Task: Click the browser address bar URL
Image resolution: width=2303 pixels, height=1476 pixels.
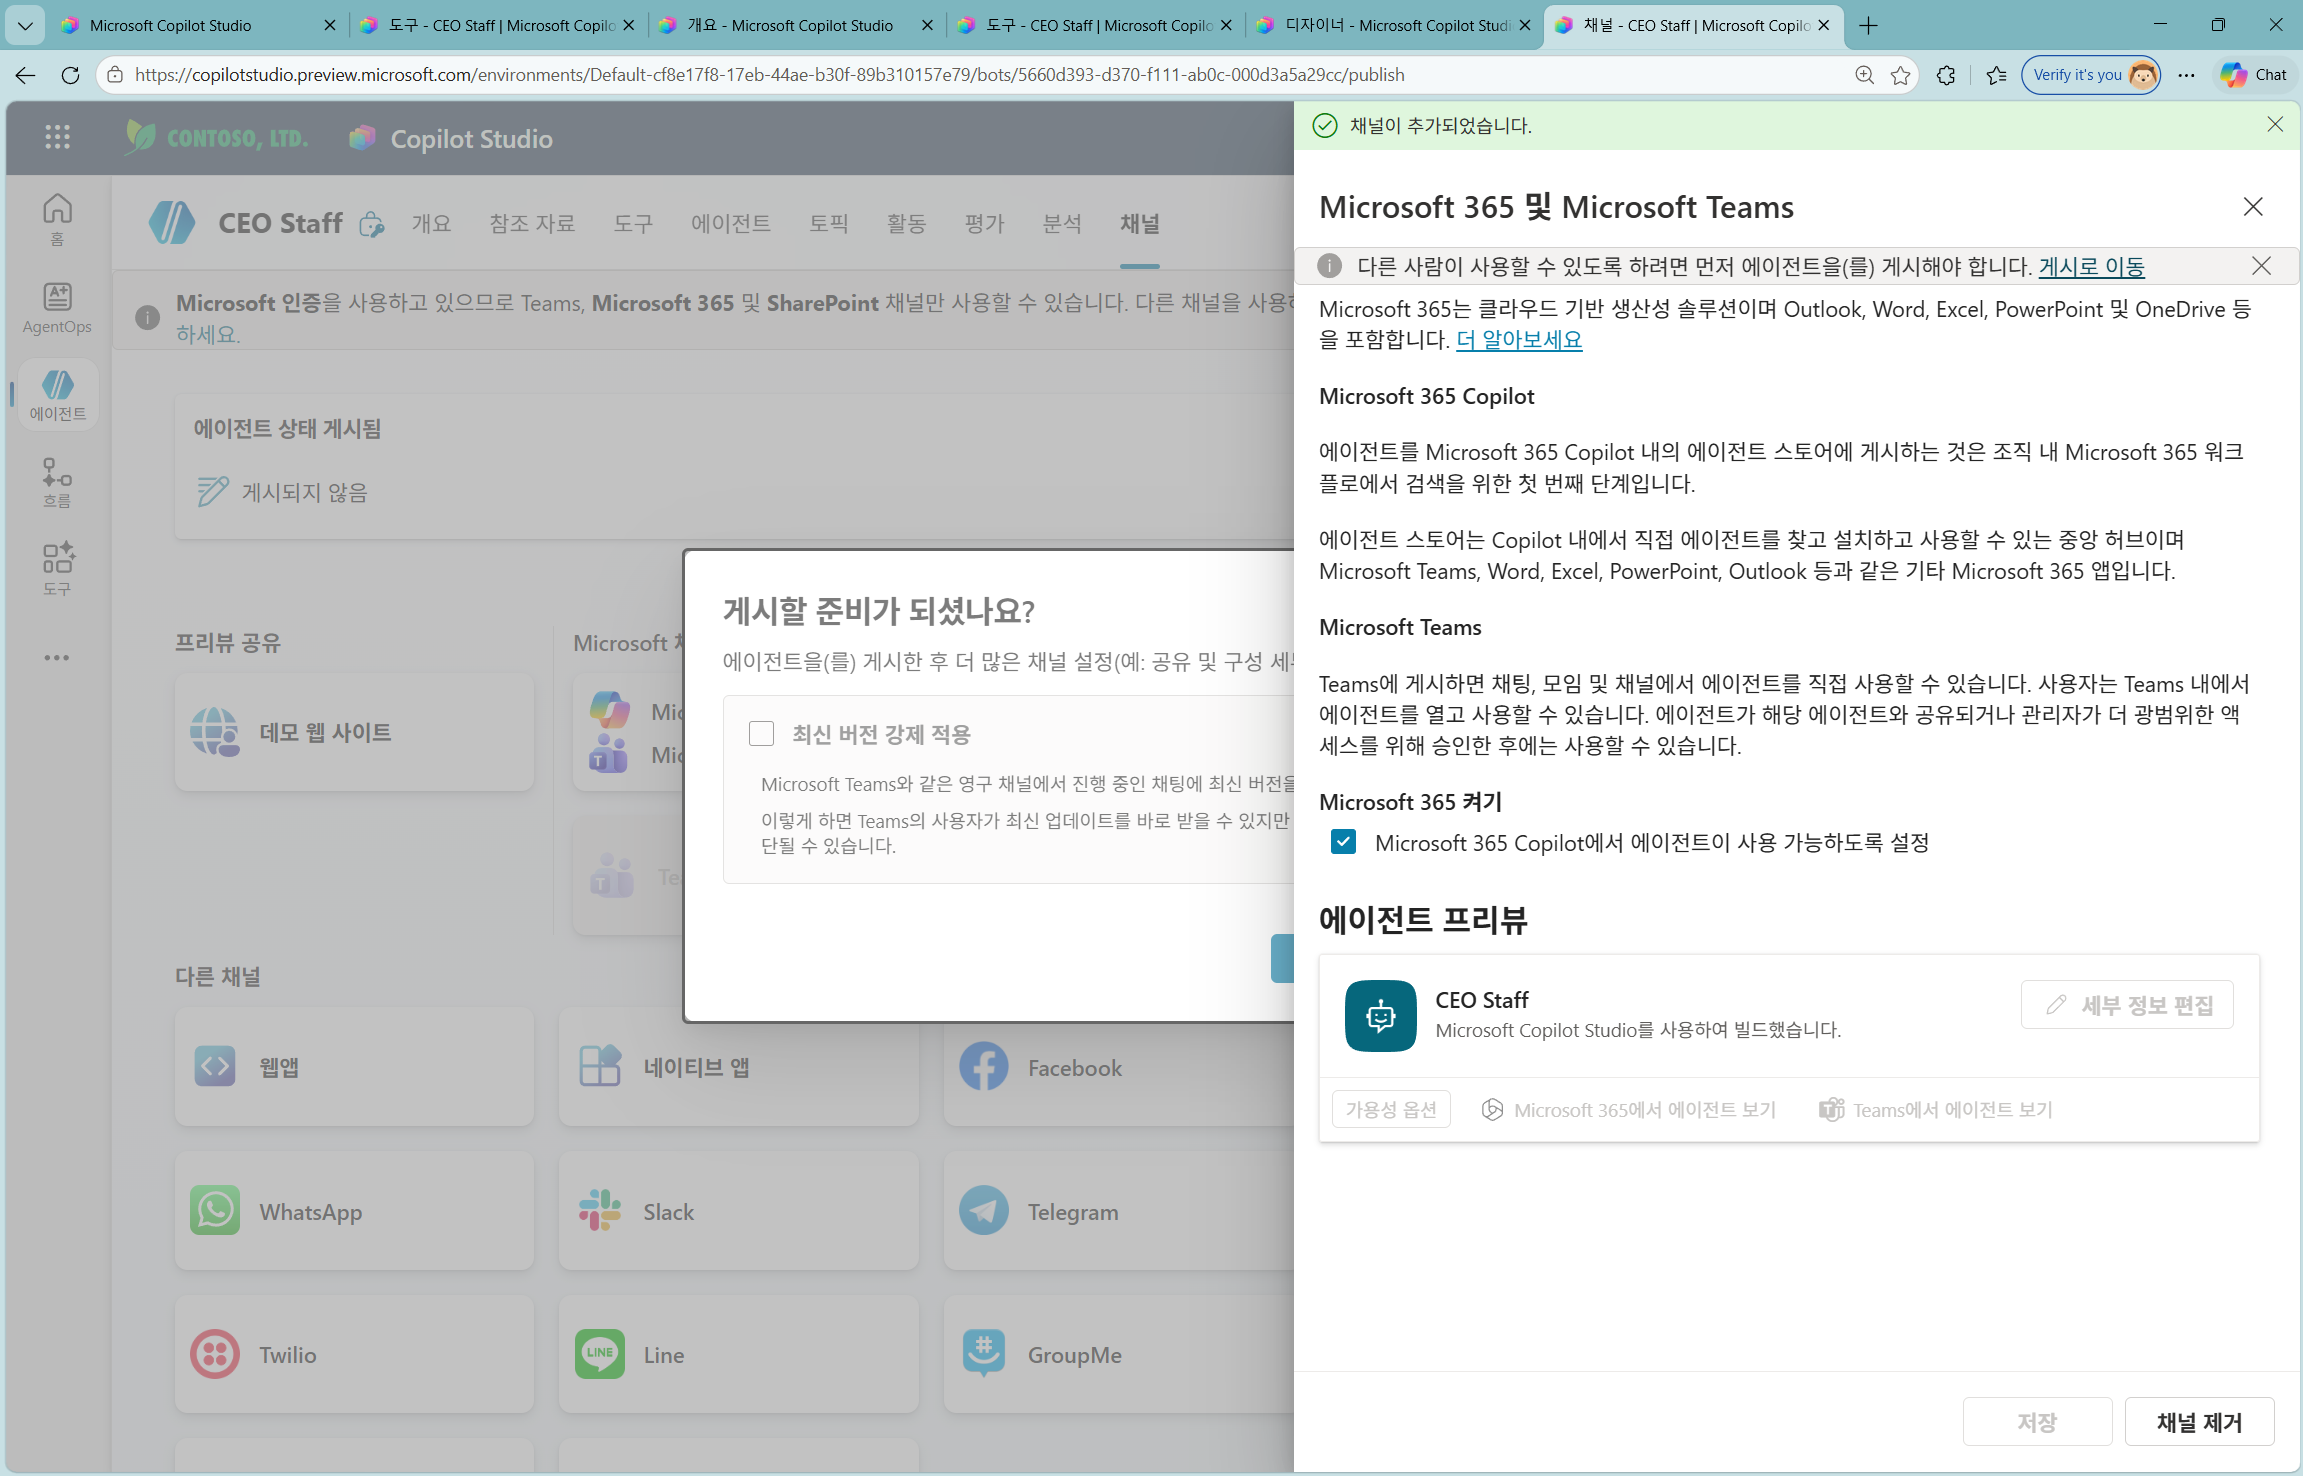Action: point(770,75)
